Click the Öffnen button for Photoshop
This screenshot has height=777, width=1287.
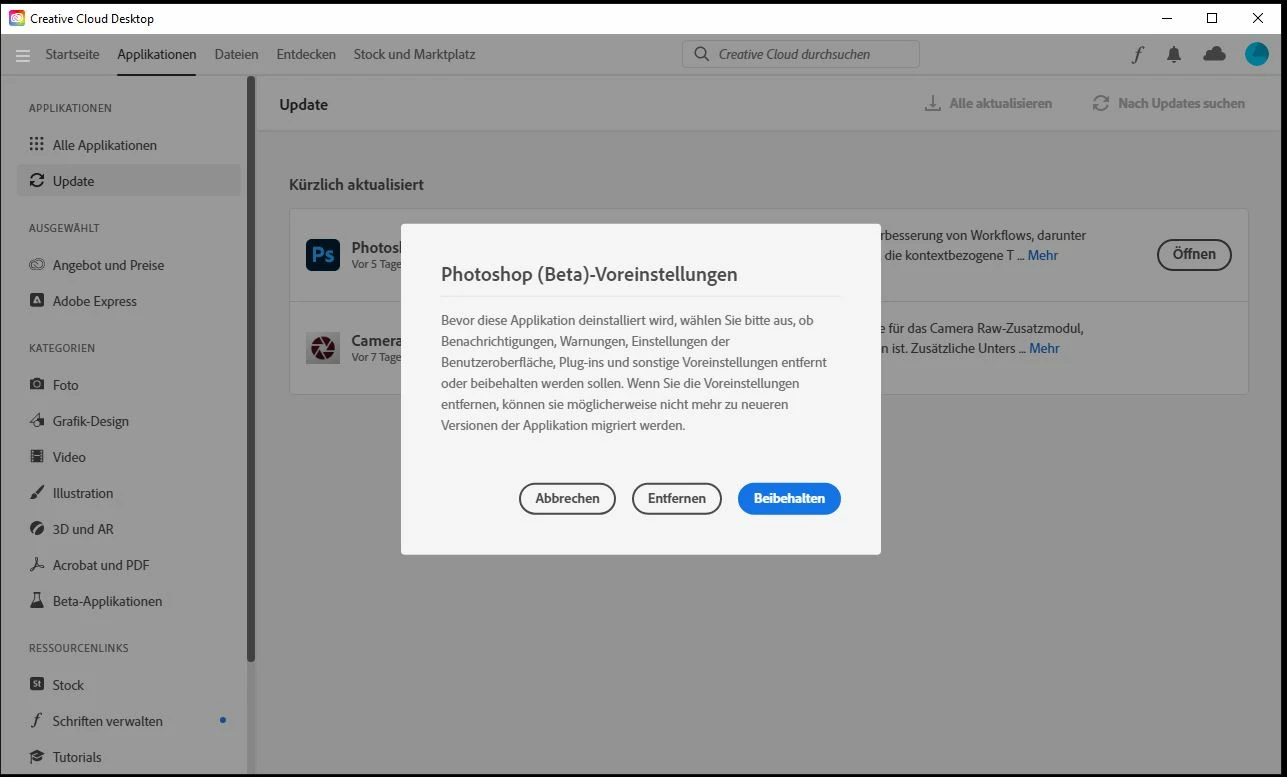pos(1194,254)
